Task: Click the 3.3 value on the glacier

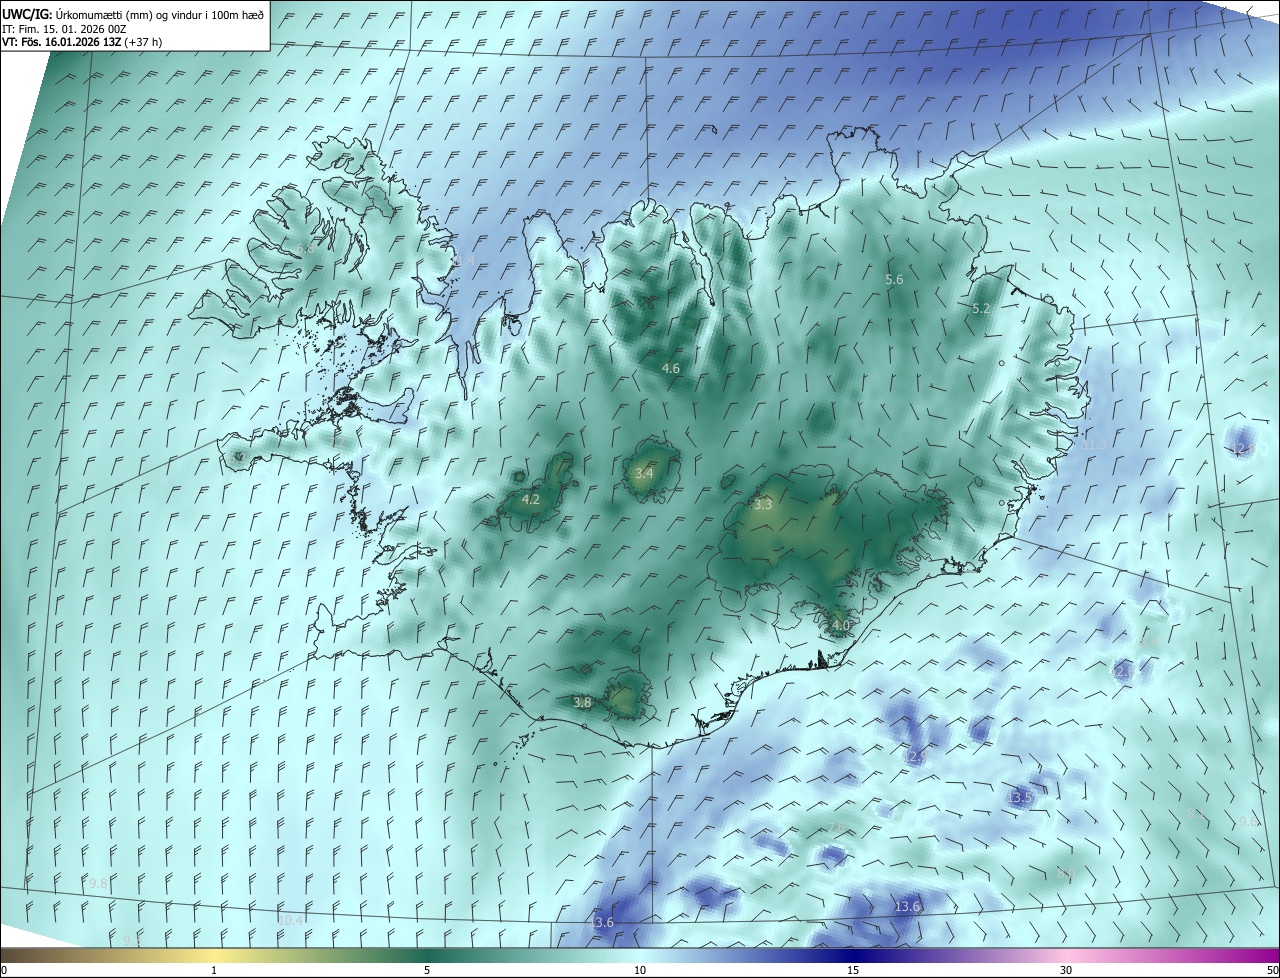Action: (763, 505)
